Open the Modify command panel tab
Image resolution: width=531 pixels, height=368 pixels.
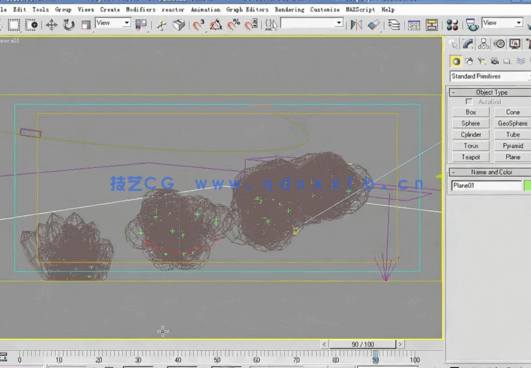pyautogui.click(x=468, y=44)
